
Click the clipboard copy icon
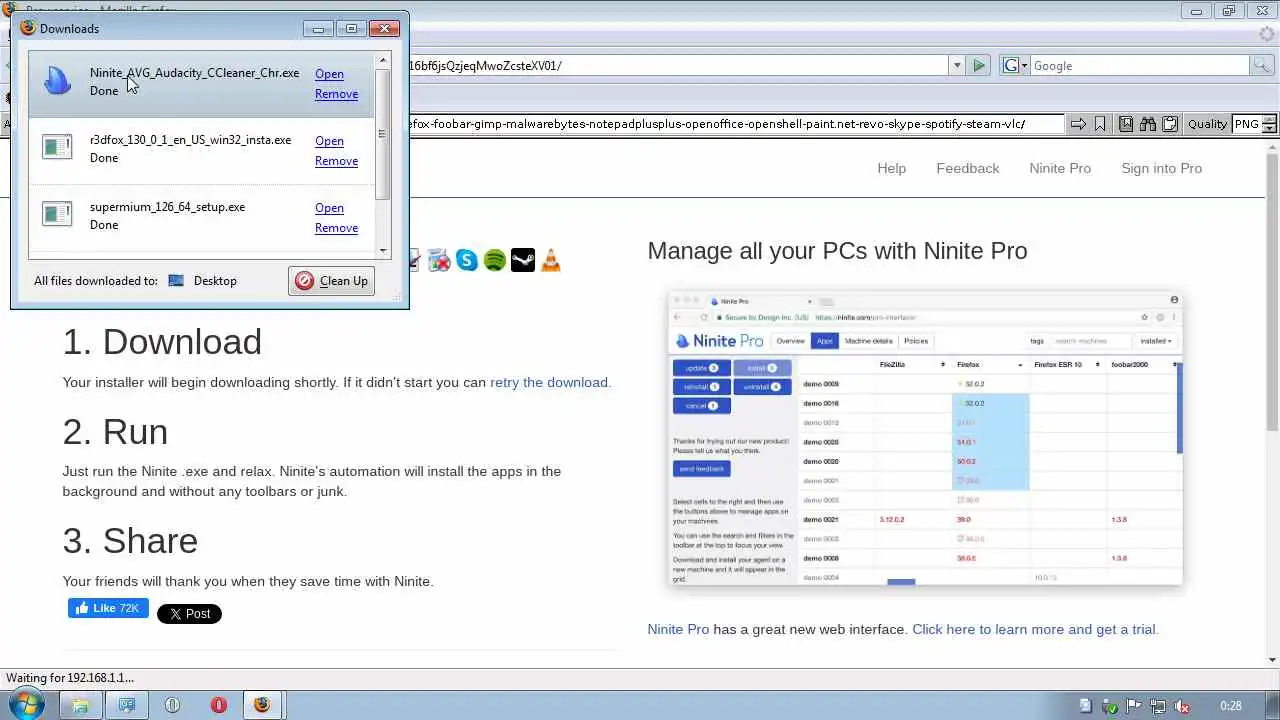1169,124
